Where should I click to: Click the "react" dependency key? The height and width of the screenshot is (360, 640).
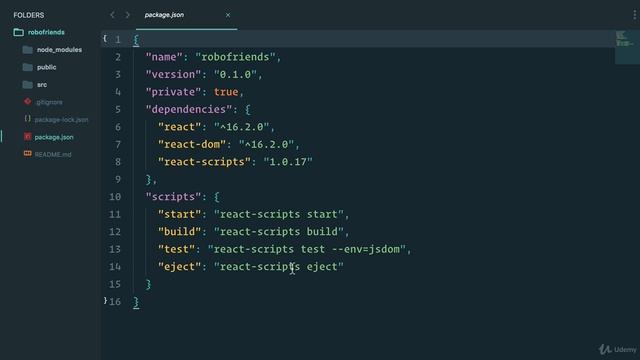click(180, 127)
